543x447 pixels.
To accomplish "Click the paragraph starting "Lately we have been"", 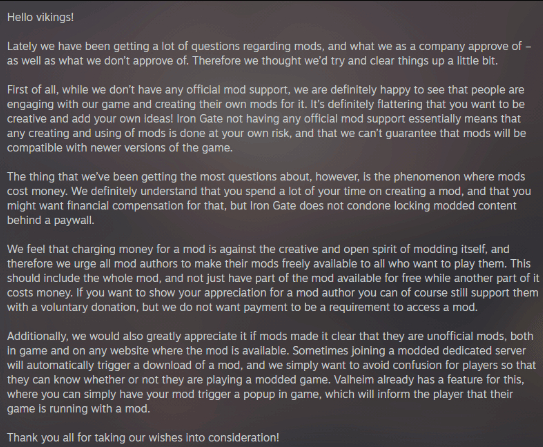I will (269, 53).
